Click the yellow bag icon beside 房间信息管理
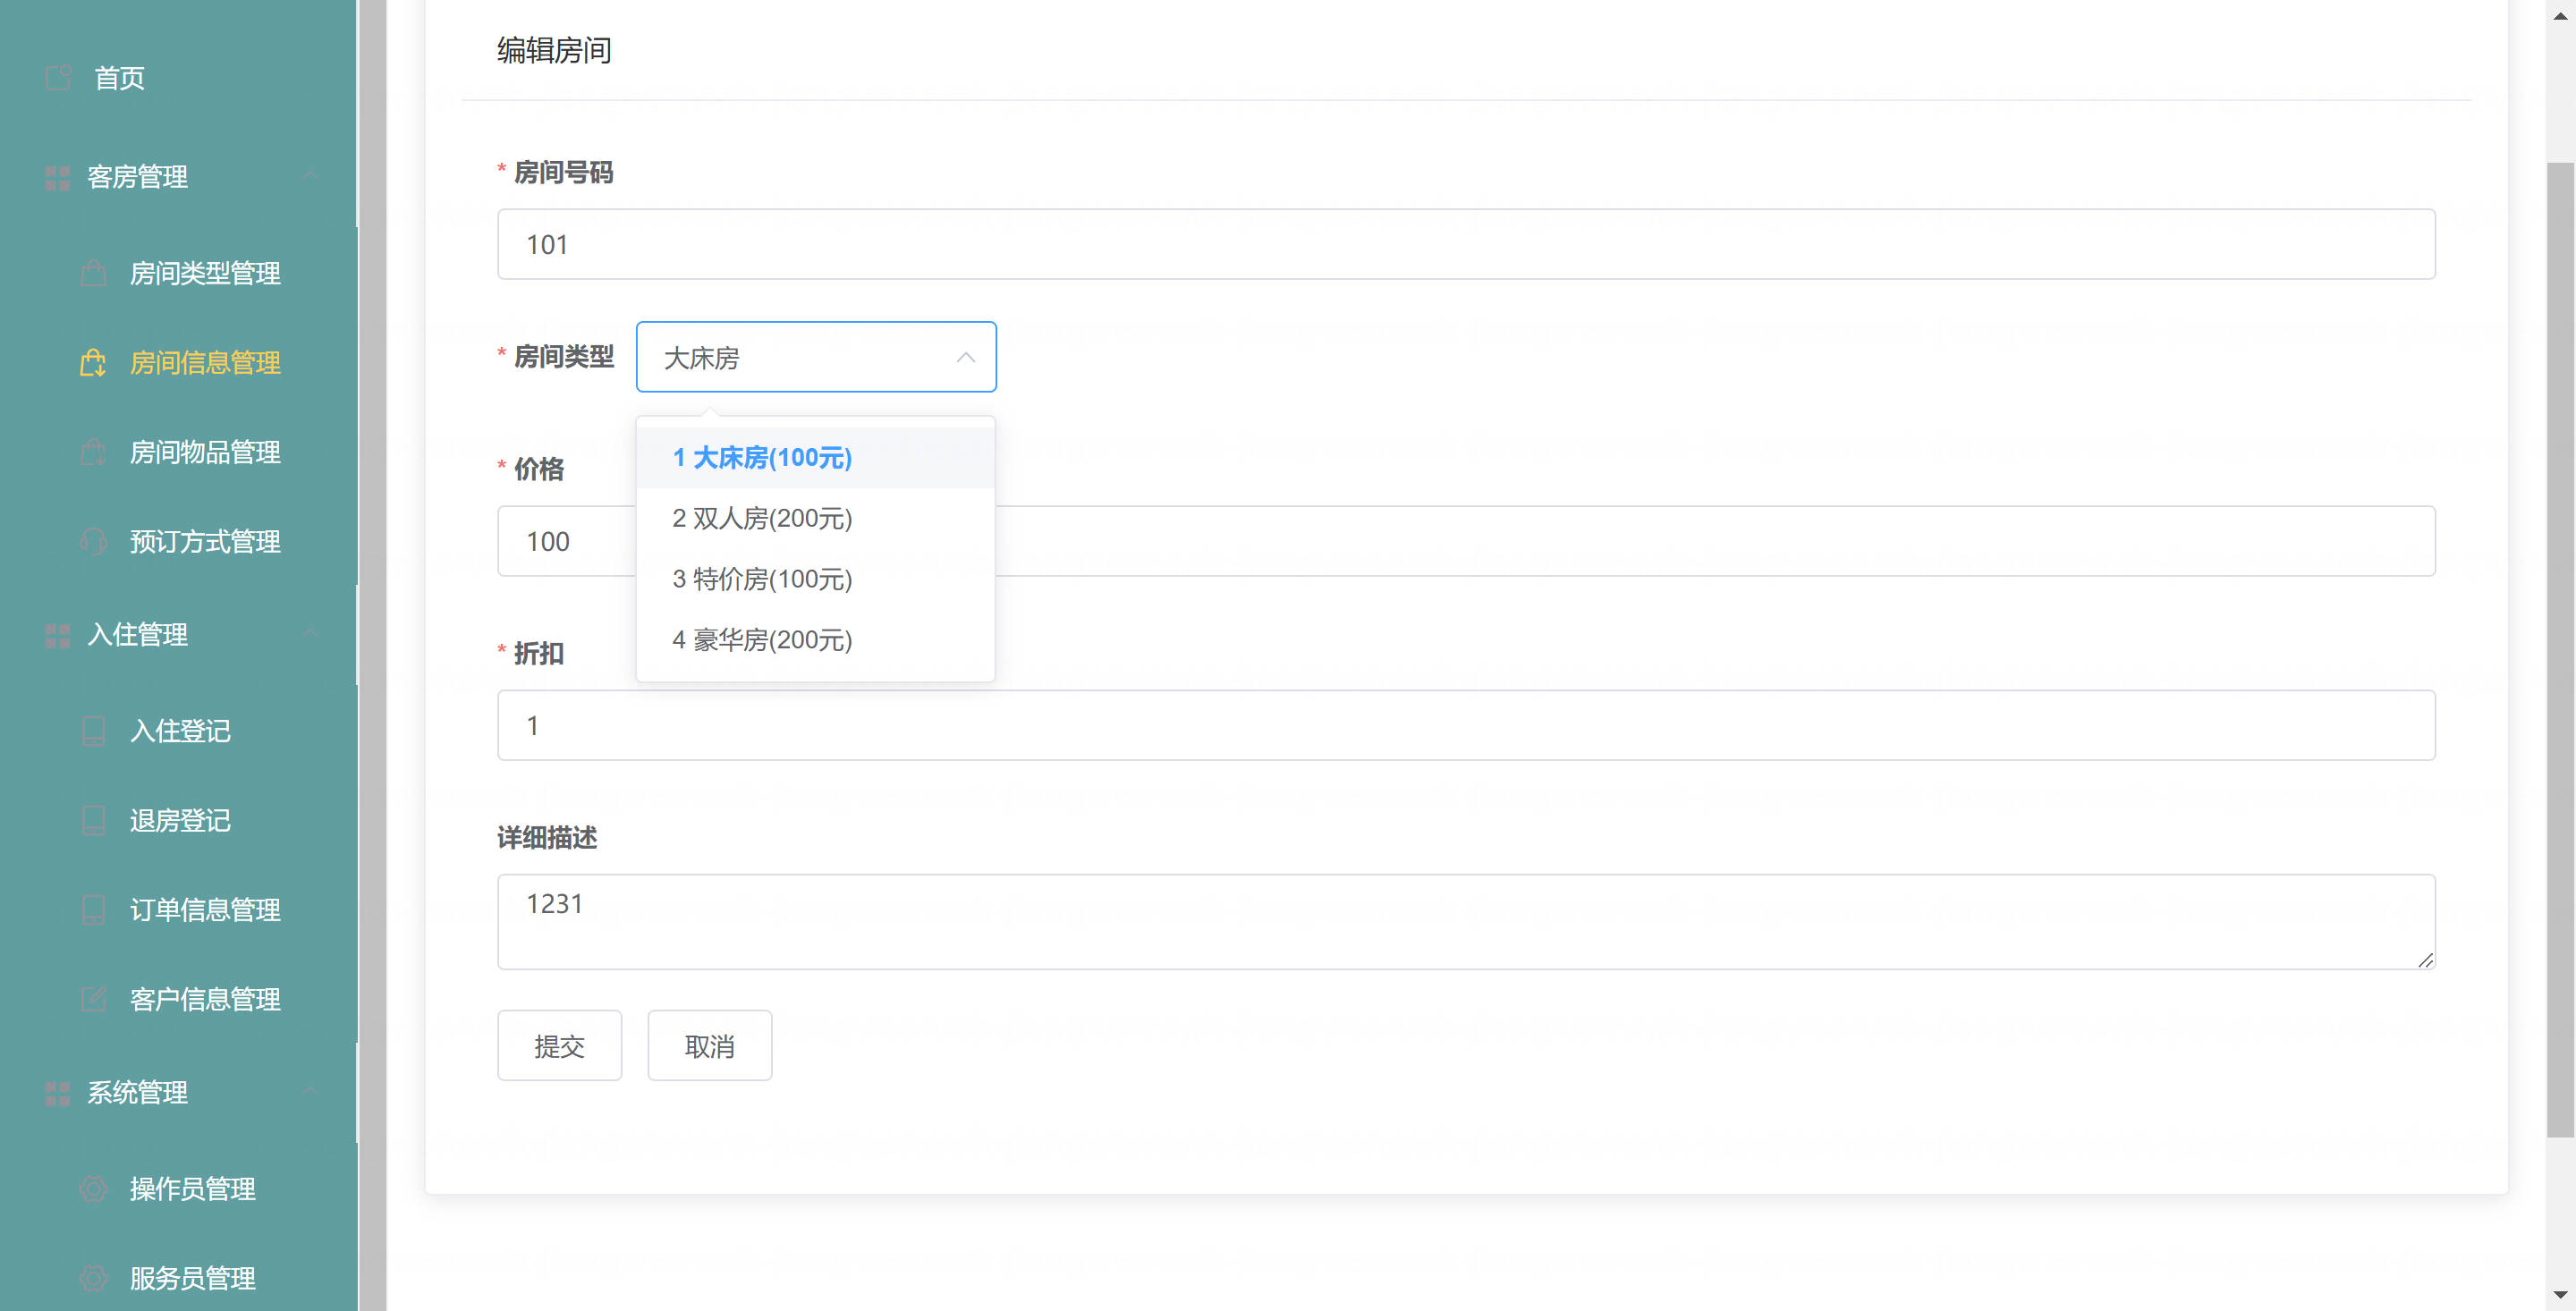Viewport: 2576px width, 1311px height. tap(93, 362)
